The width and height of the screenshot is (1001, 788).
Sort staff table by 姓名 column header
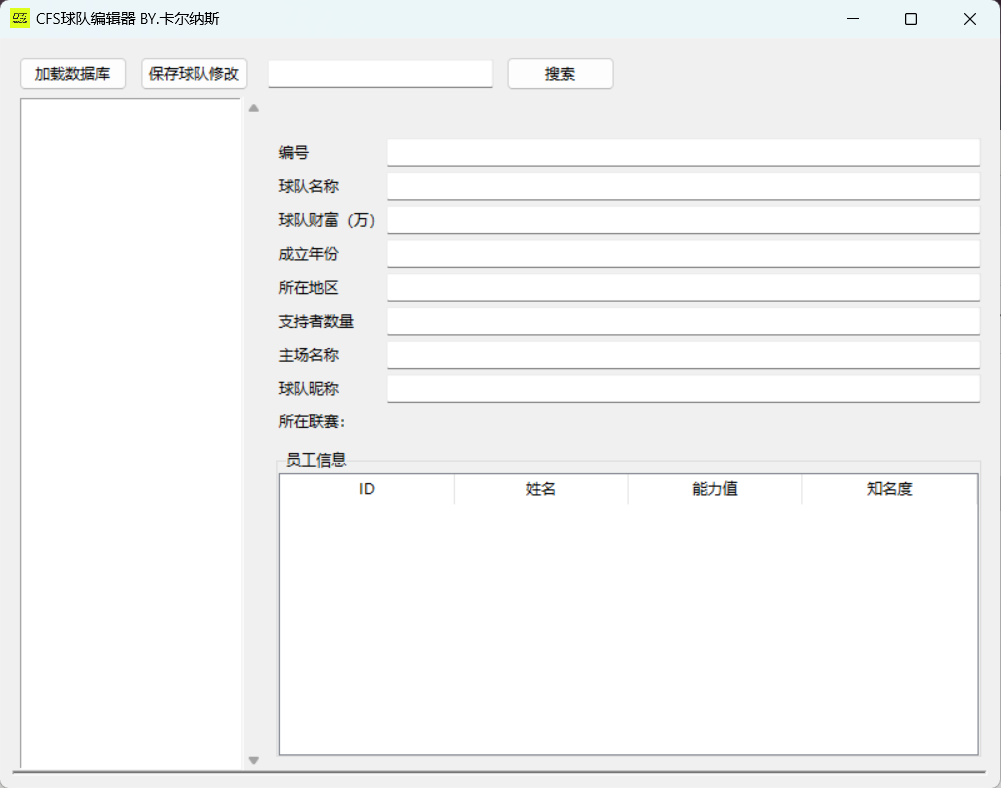click(x=541, y=489)
